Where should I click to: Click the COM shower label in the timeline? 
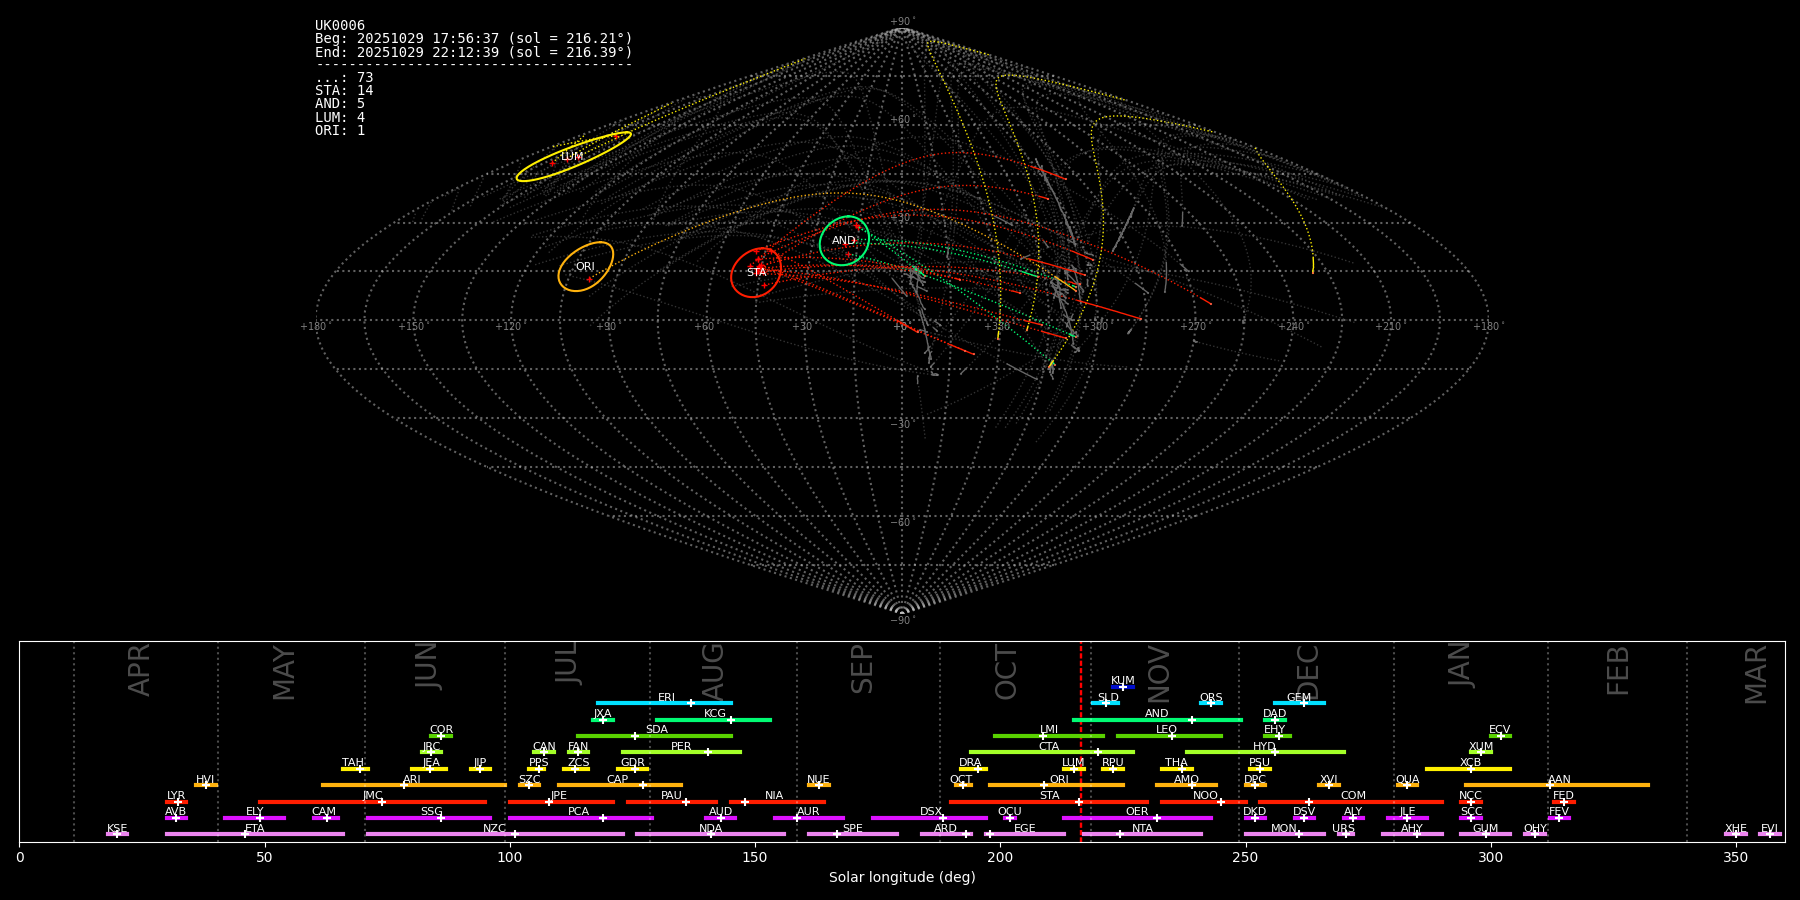(x=1354, y=796)
